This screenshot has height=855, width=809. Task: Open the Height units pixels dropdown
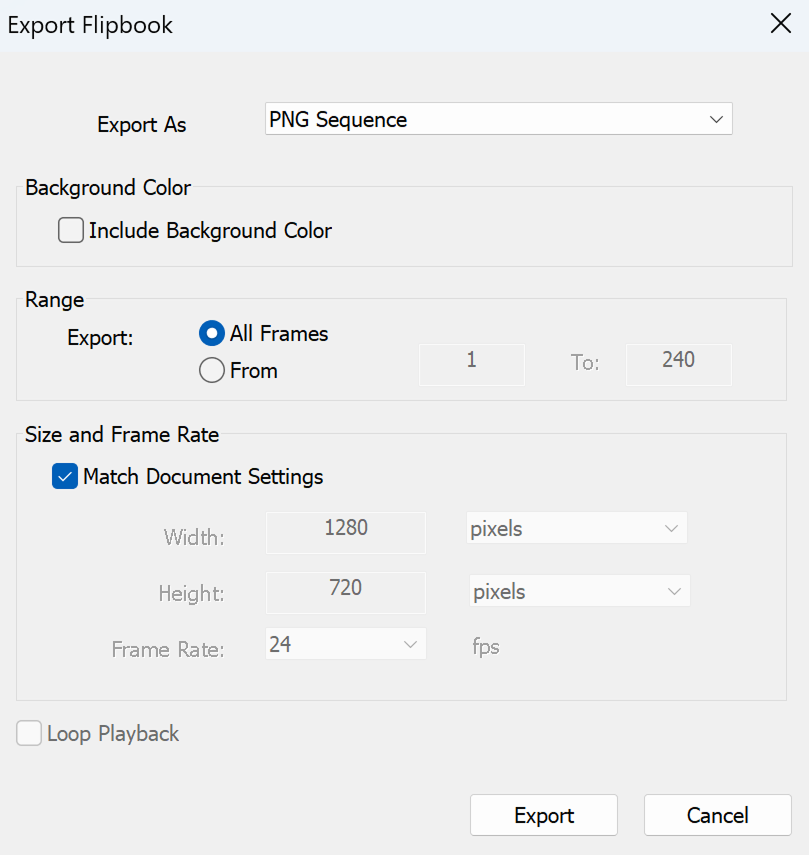coord(578,592)
